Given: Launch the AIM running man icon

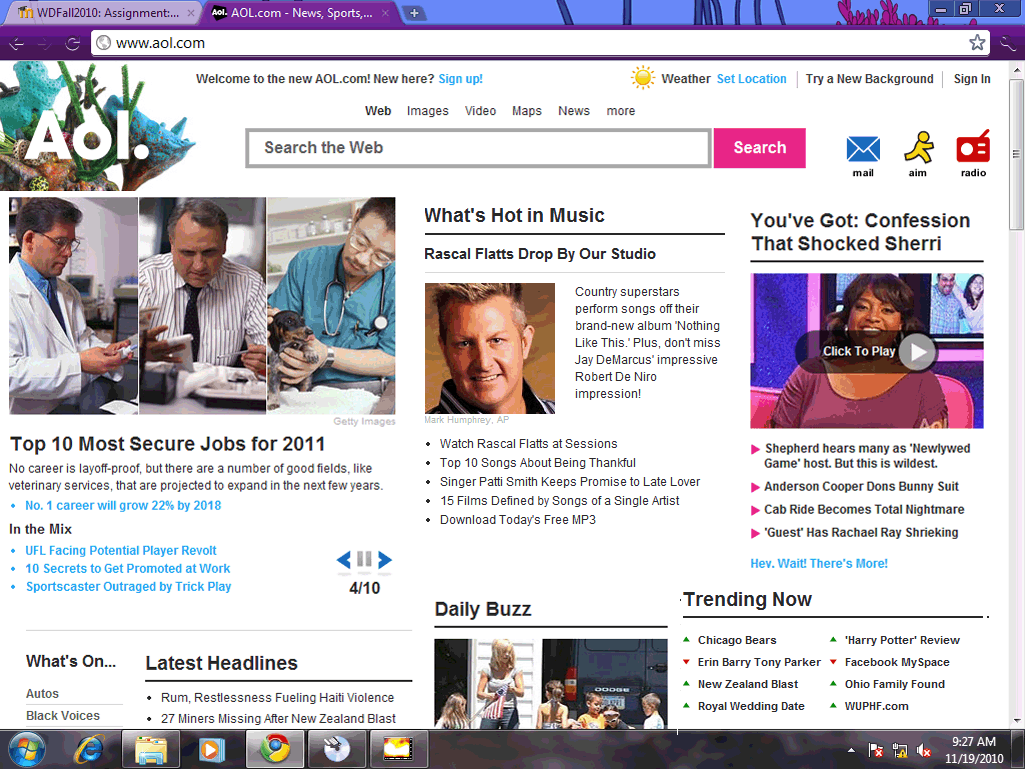Looking at the screenshot, I should pos(917,149).
